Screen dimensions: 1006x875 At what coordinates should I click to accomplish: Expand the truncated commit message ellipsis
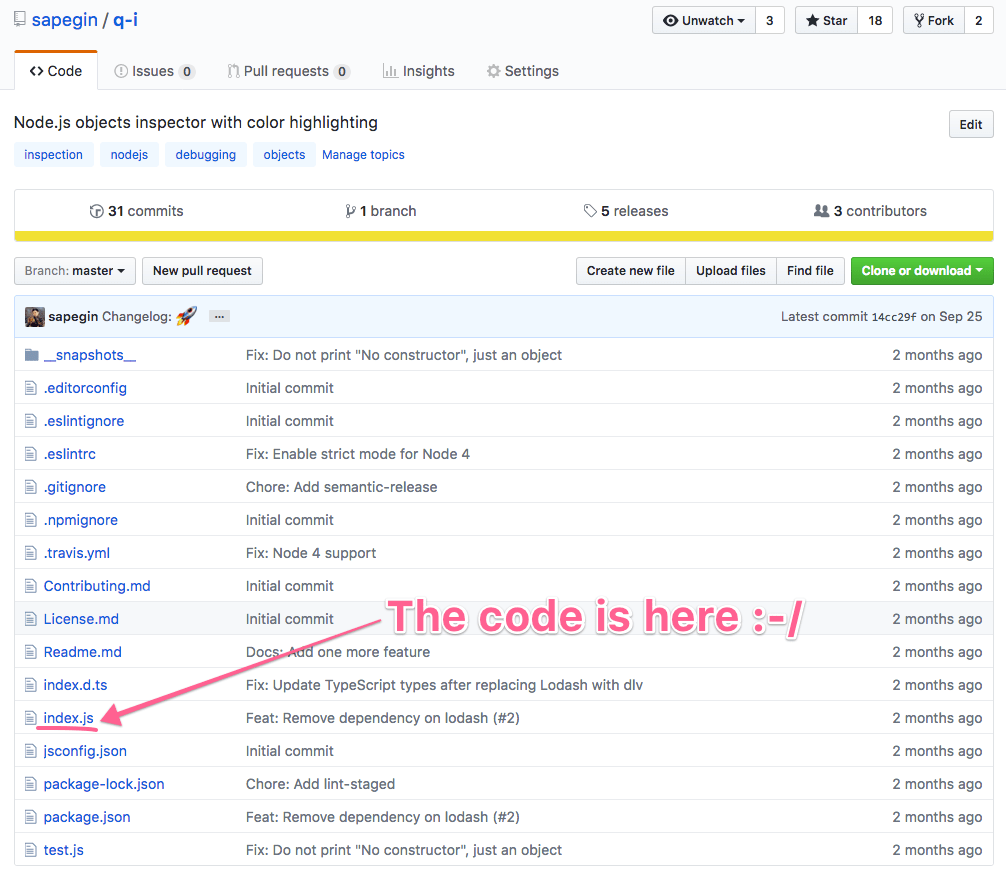click(219, 317)
